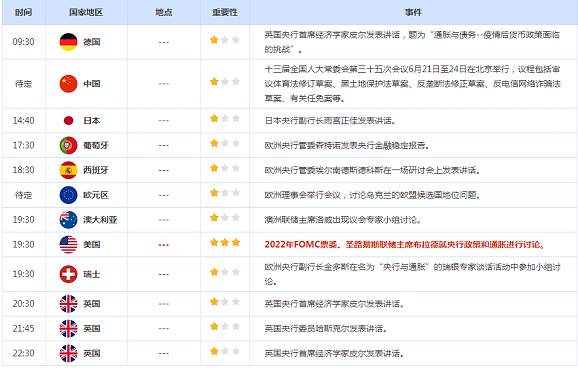Click the event 欧洲理事会举行会议 about Ukraine
The width and height of the screenshot is (578, 368).
tap(373, 195)
